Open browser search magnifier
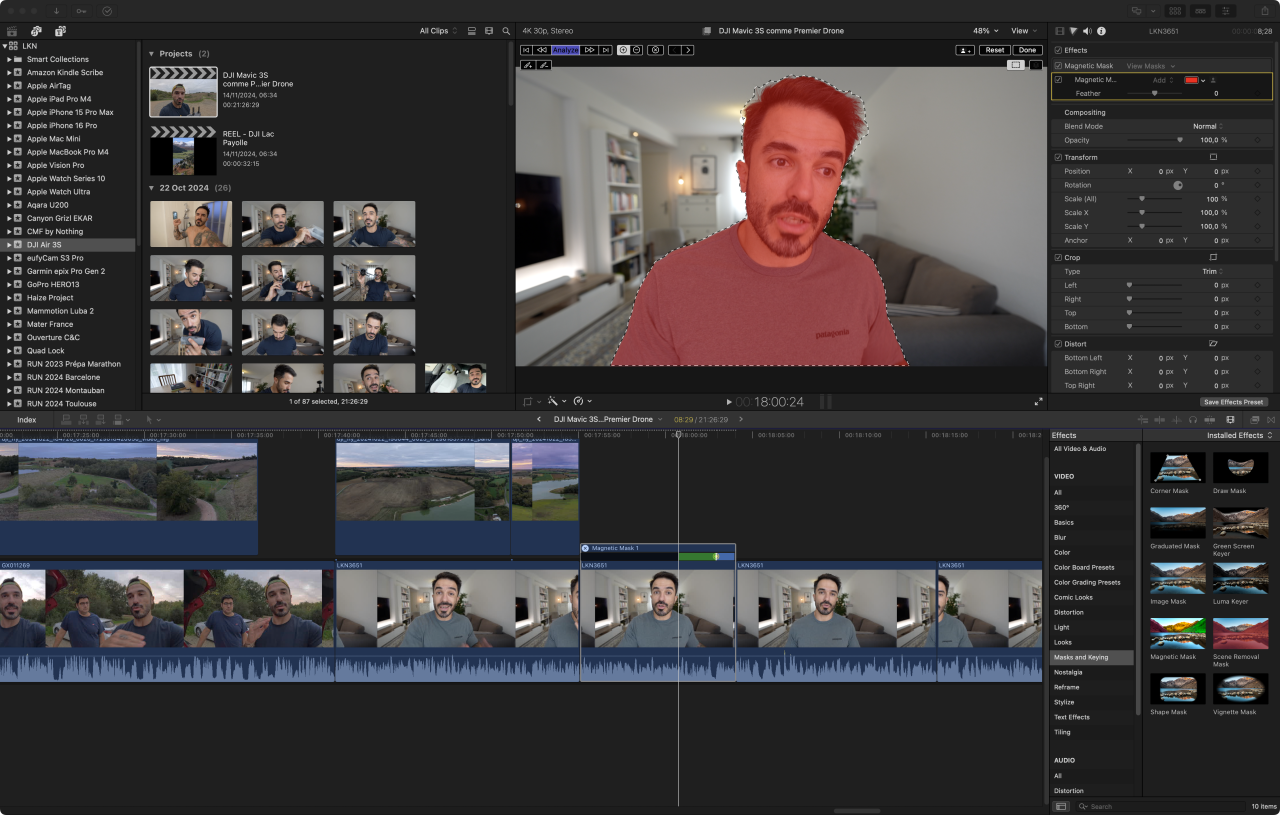This screenshot has width=1280, height=815. pos(506,31)
